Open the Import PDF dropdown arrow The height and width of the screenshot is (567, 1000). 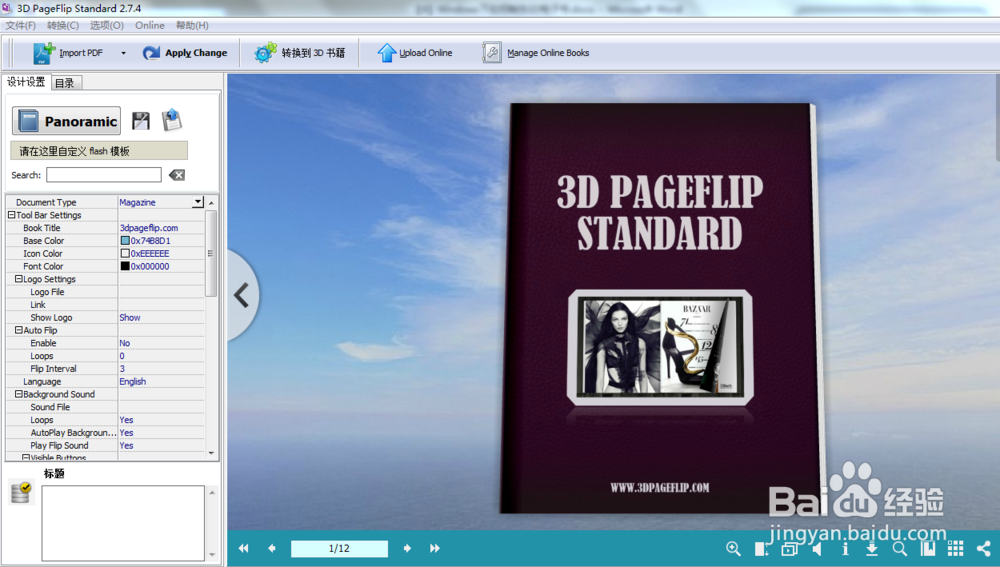pyautogui.click(x=123, y=53)
